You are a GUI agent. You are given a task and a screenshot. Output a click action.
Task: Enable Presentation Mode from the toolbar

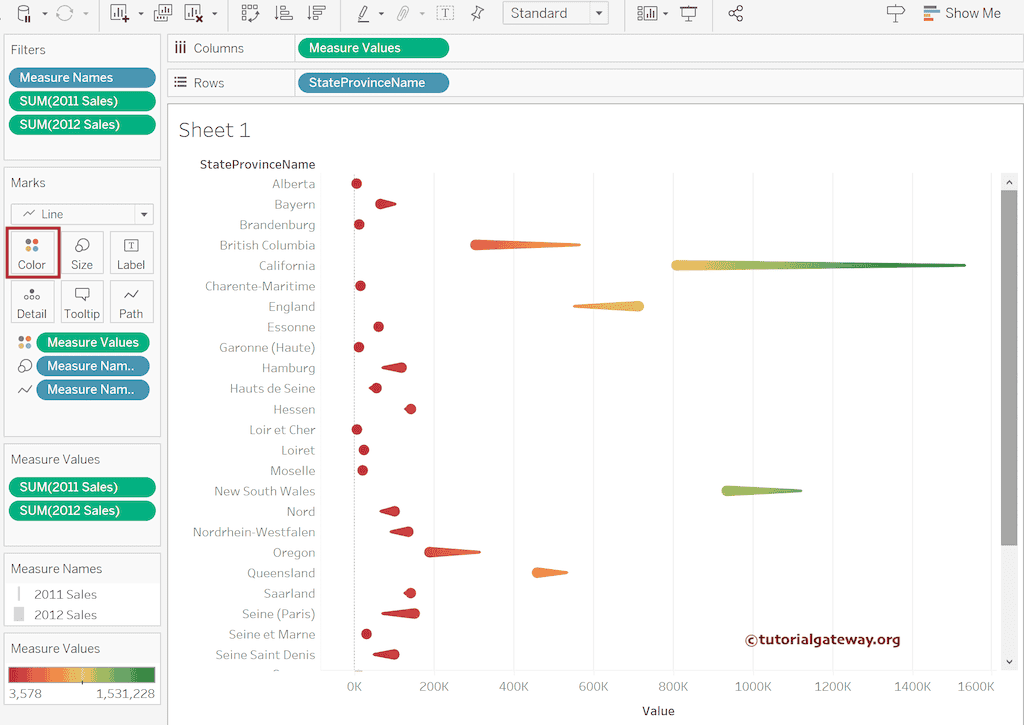(x=689, y=13)
